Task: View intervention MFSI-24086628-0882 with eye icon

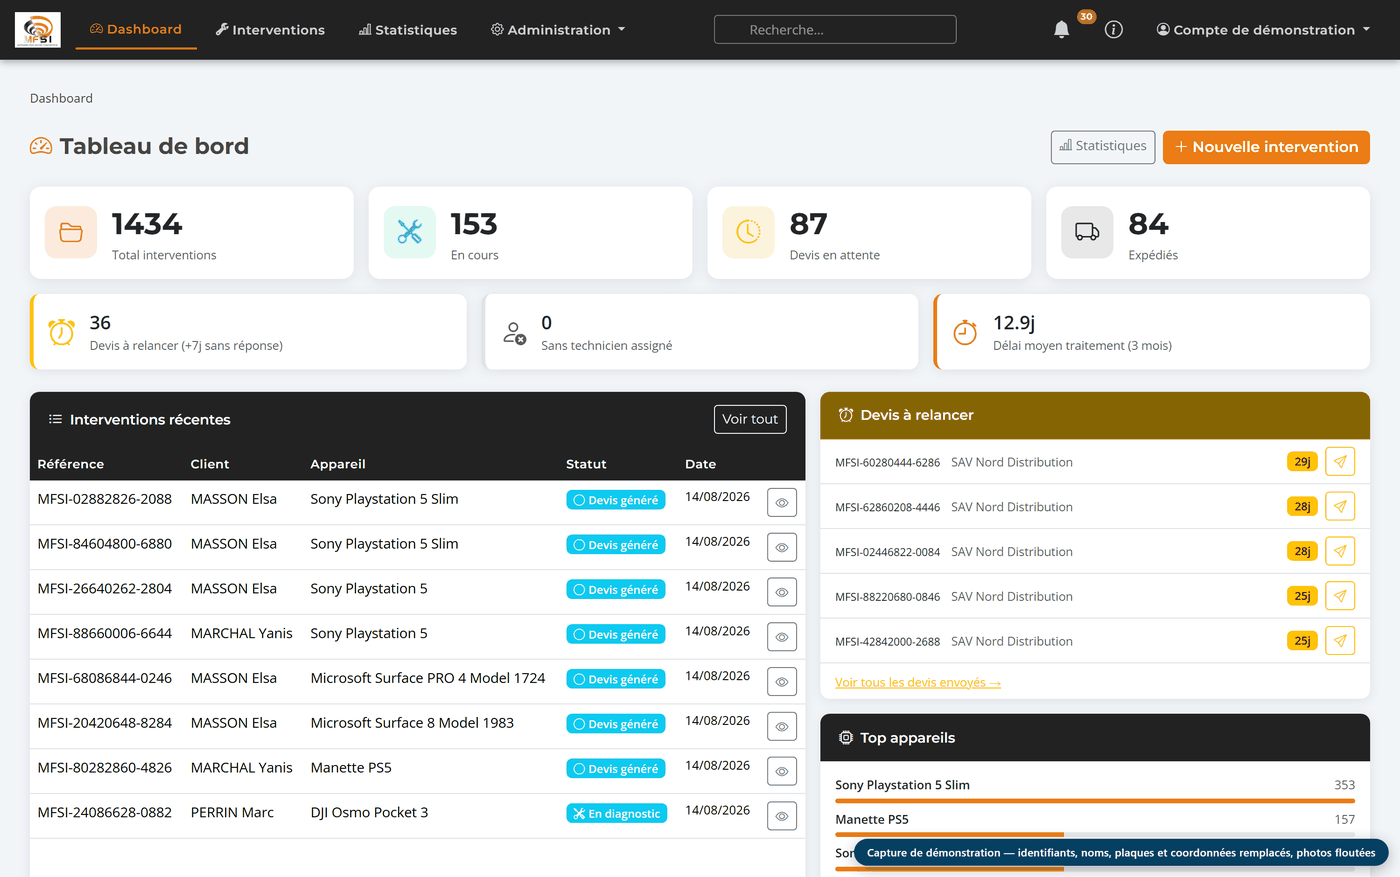Action: click(782, 816)
